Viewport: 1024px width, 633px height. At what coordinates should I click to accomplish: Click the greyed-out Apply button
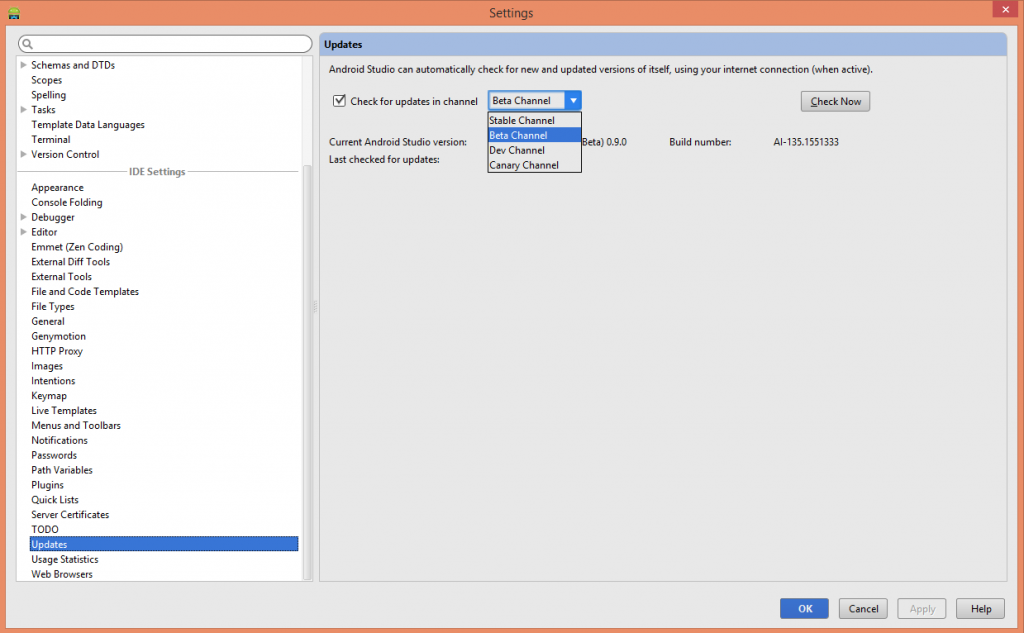pos(922,608)
